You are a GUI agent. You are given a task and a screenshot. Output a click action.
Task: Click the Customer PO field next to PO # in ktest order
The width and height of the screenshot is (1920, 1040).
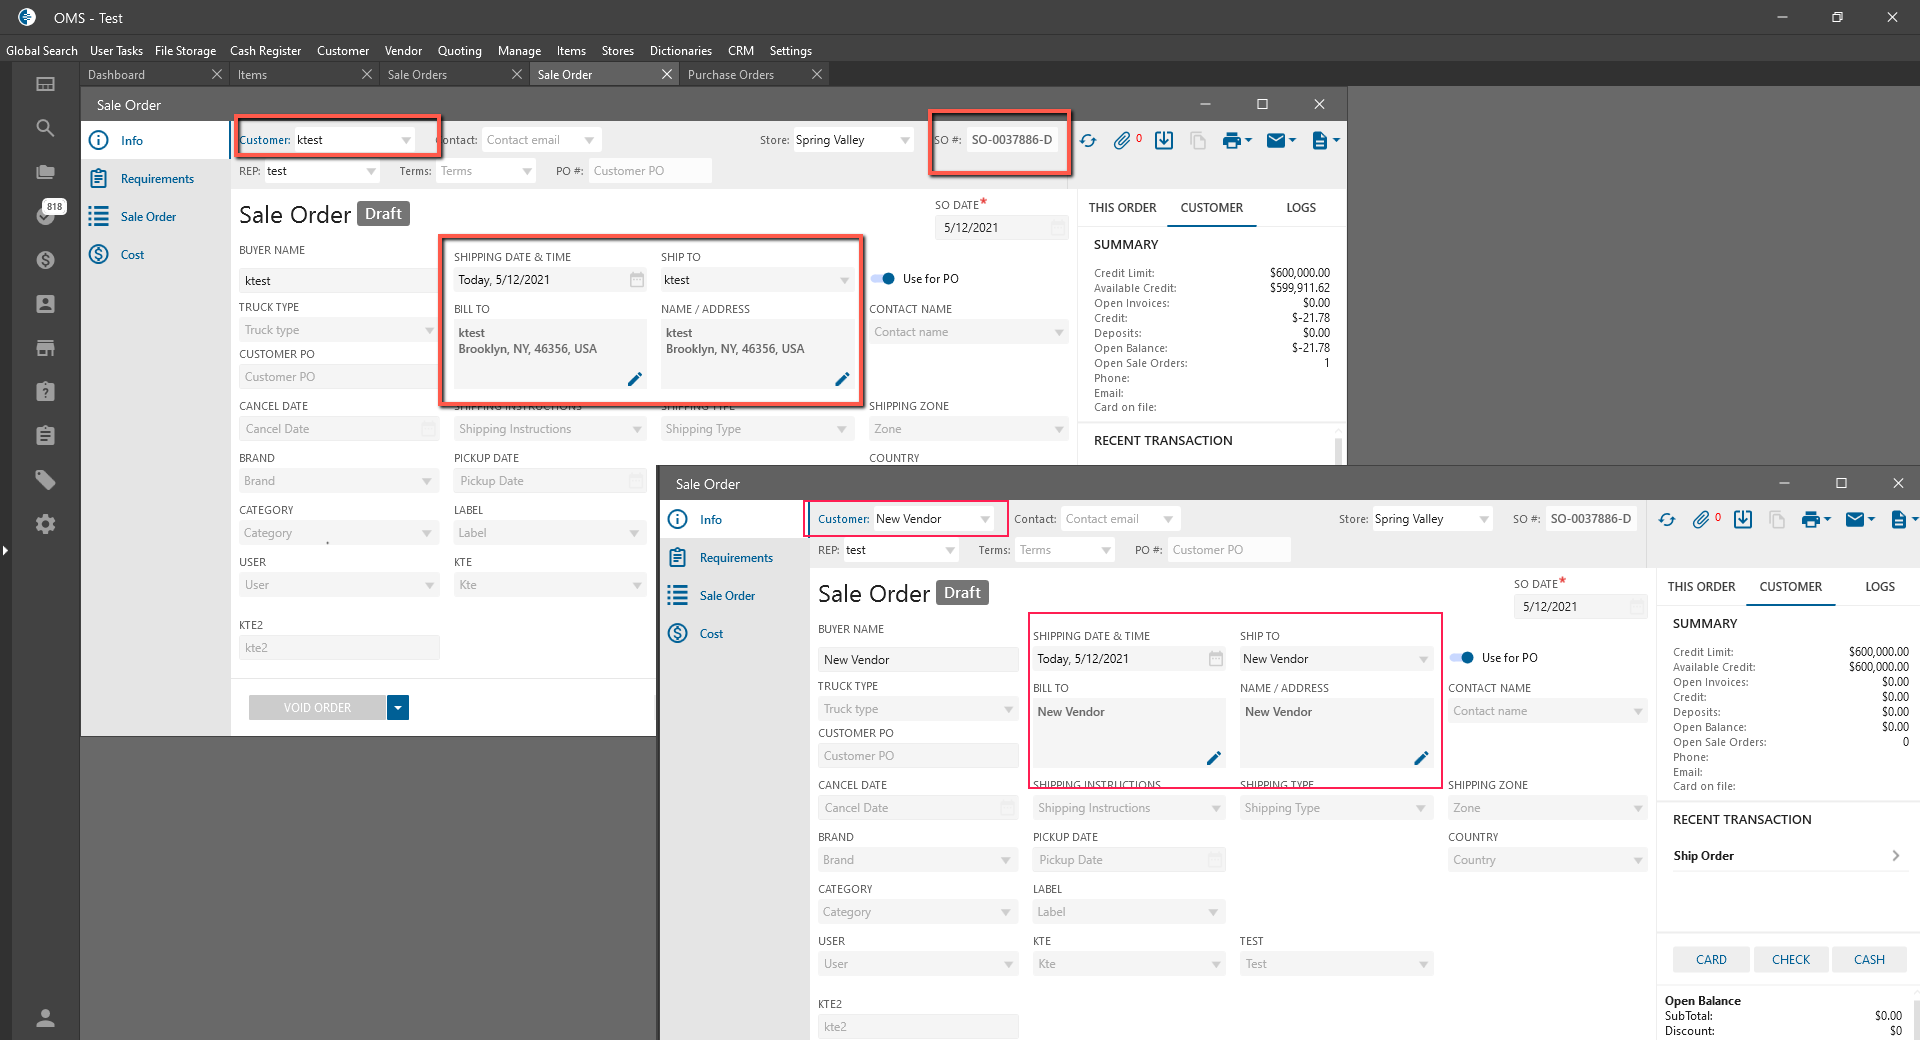click(x=649, y=171)
